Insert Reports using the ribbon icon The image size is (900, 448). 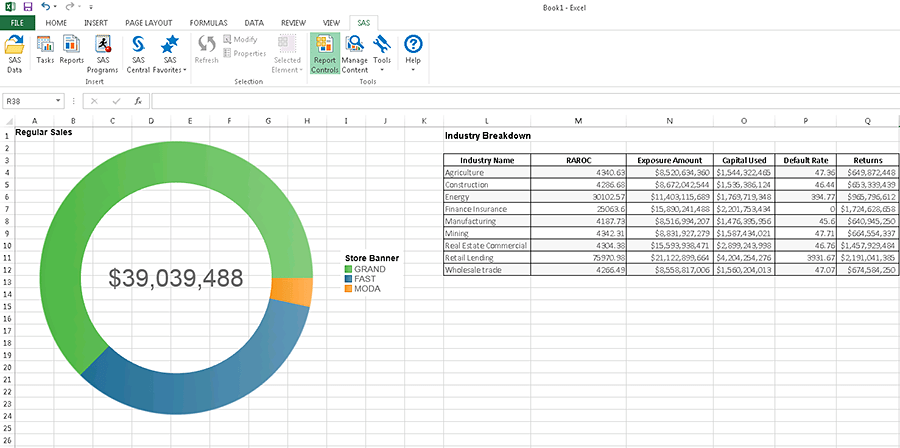pyautogui.click(x=71, y=48)
